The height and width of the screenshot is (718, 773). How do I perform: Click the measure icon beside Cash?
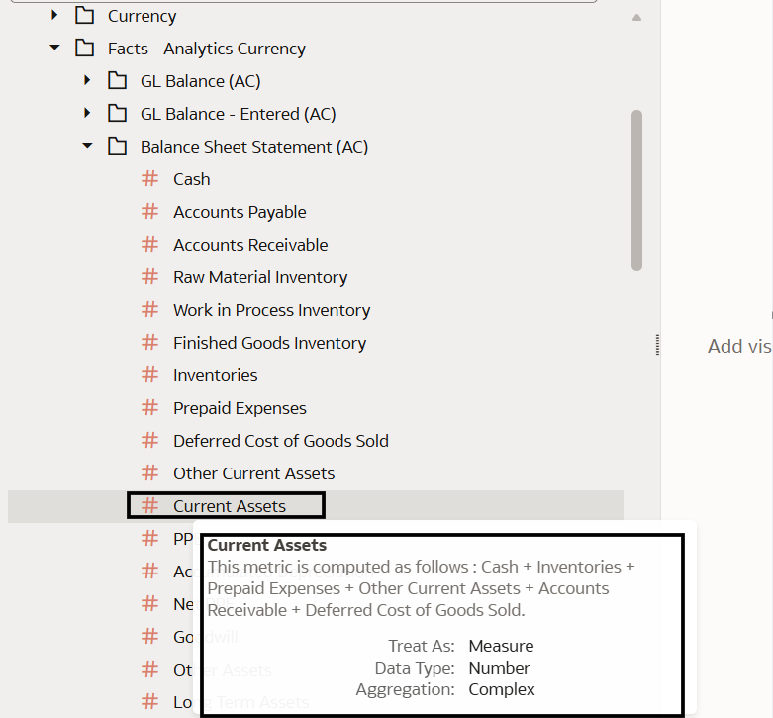tap(150, 179)
